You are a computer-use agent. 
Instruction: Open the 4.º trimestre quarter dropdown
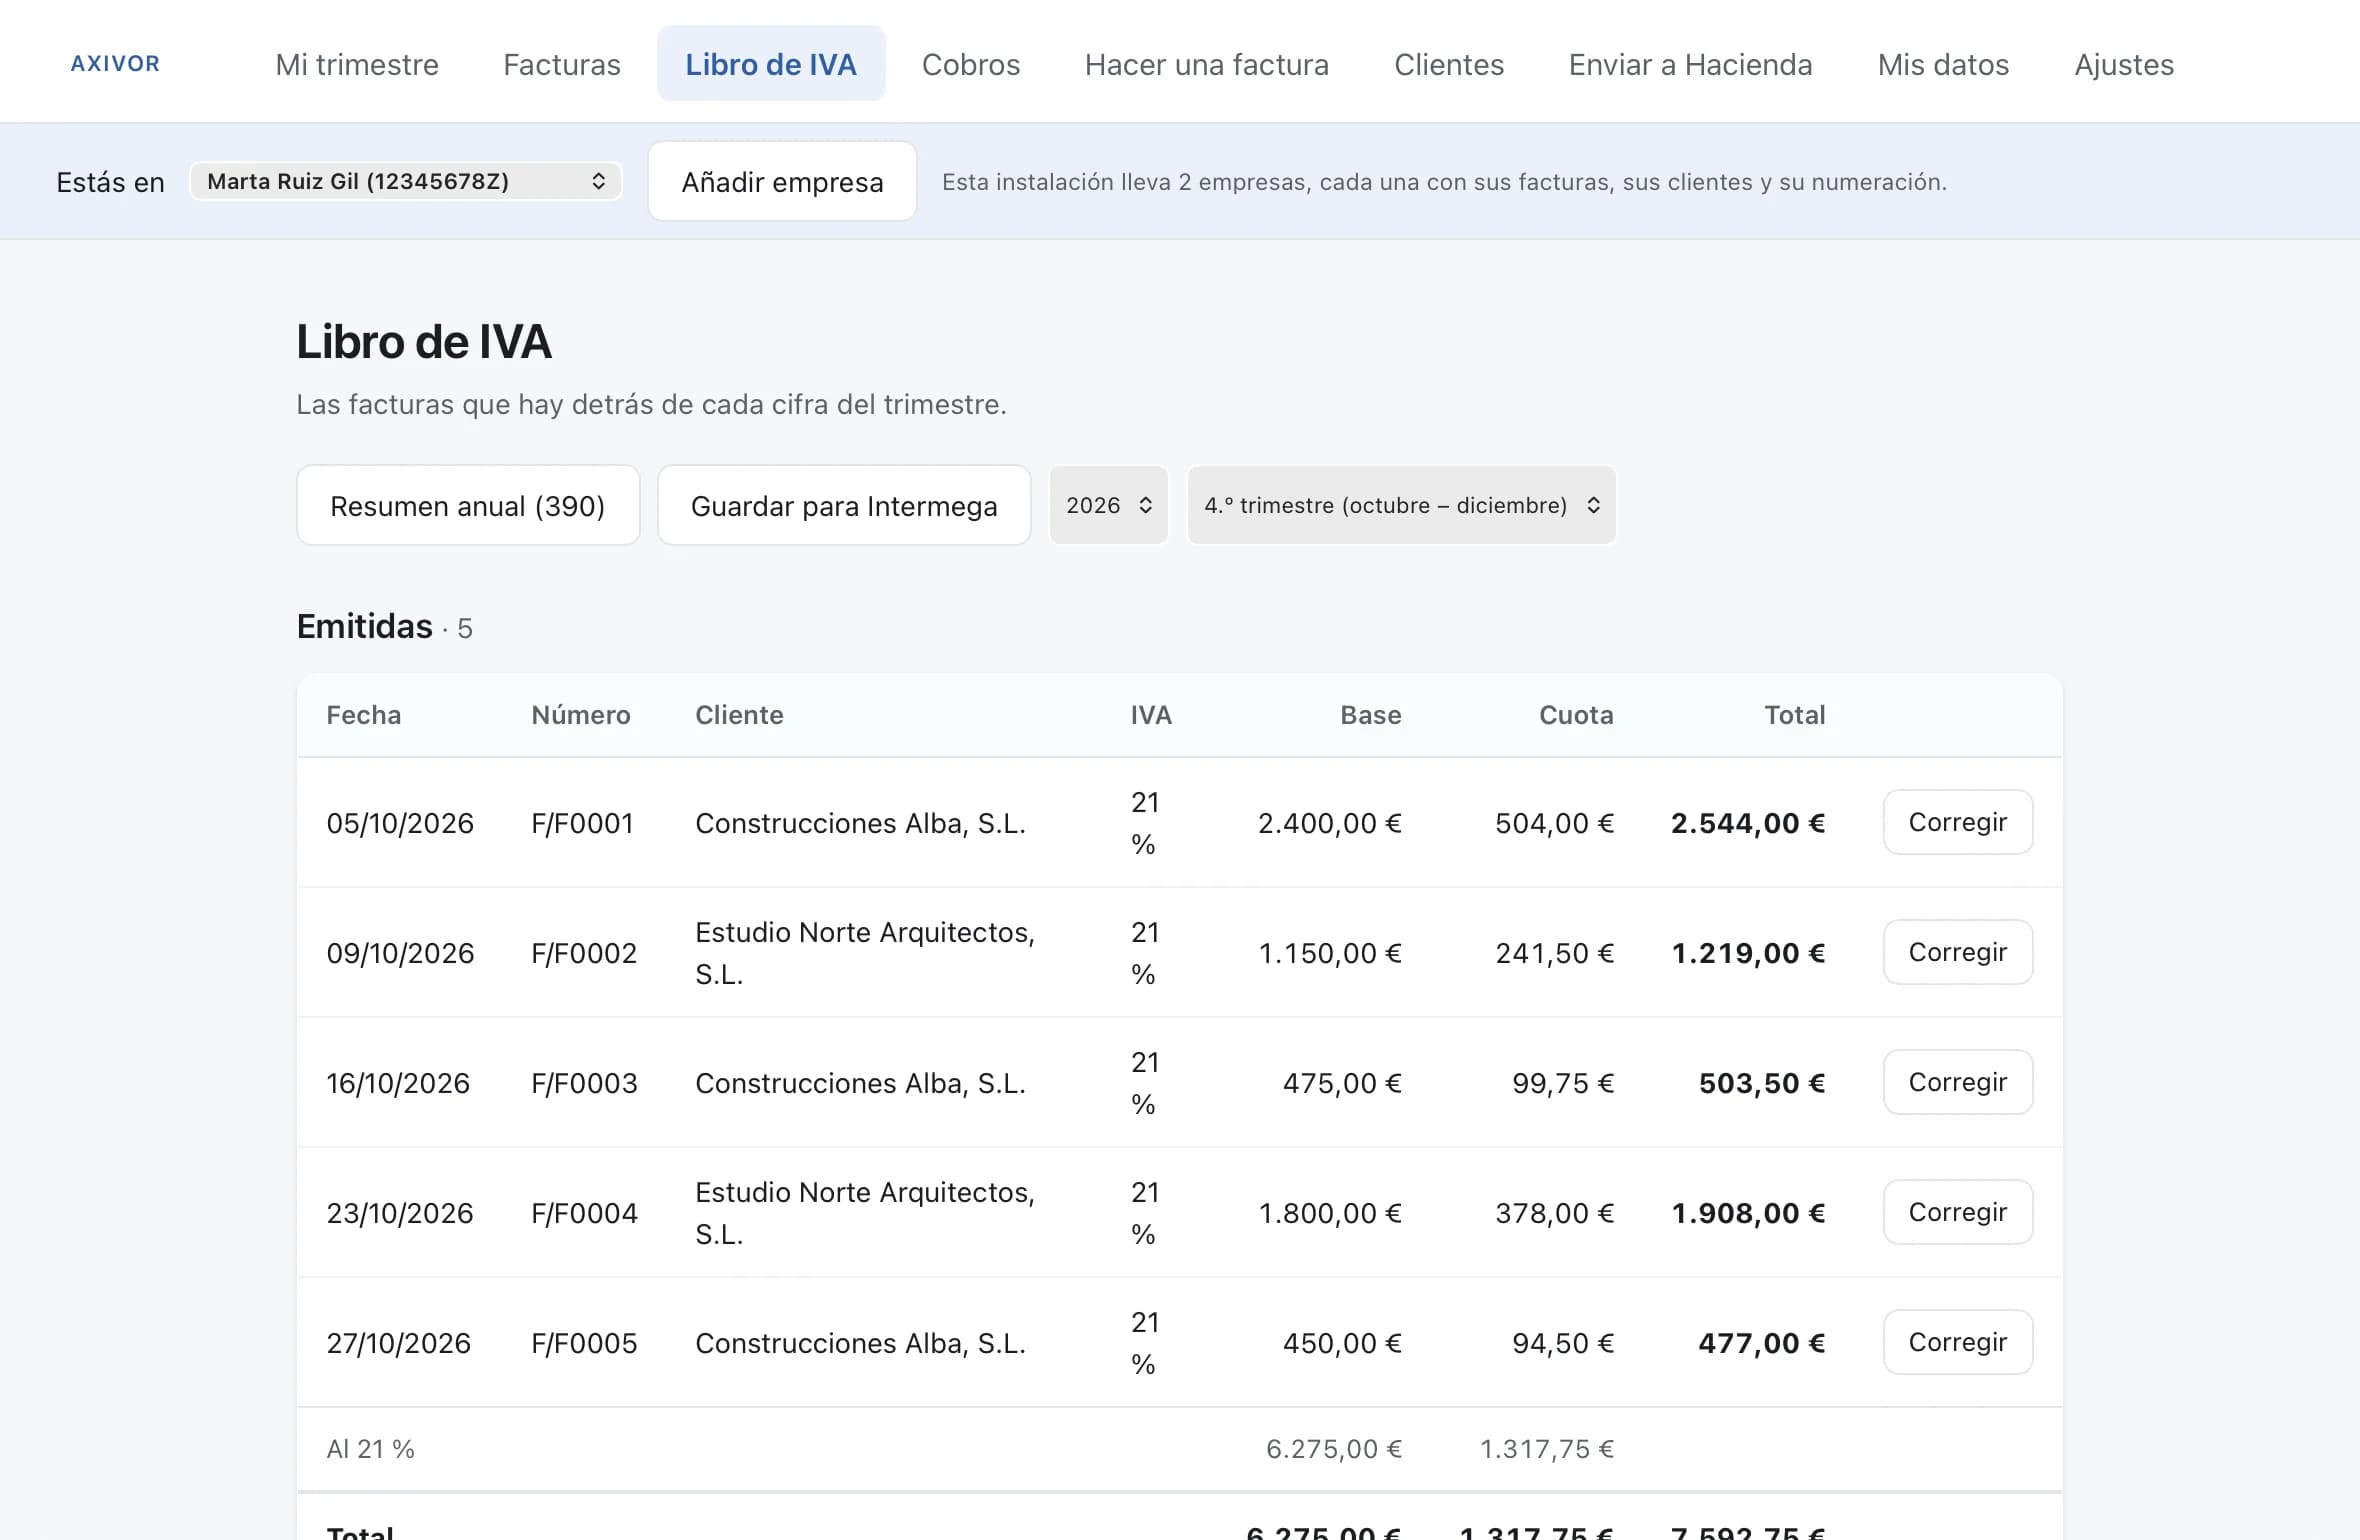coord(1401,505)
